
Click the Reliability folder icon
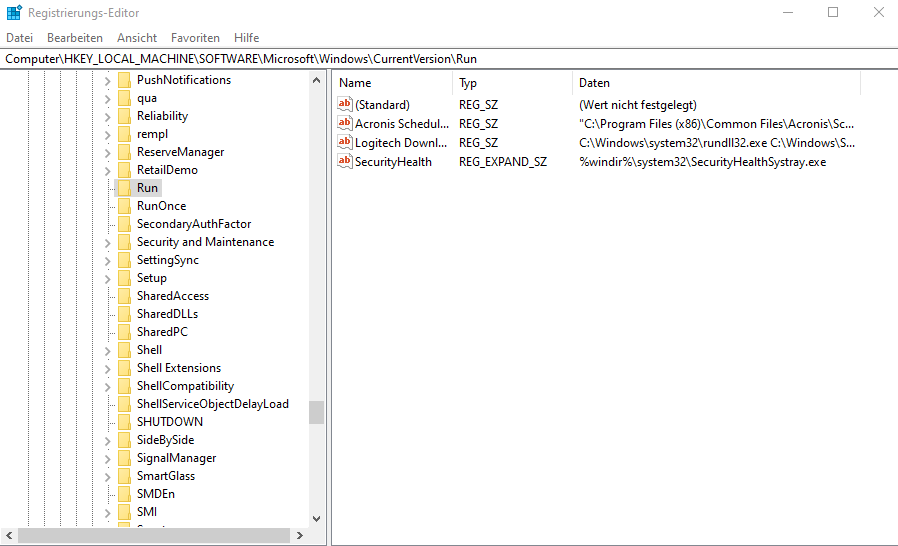tap(124, 116)
